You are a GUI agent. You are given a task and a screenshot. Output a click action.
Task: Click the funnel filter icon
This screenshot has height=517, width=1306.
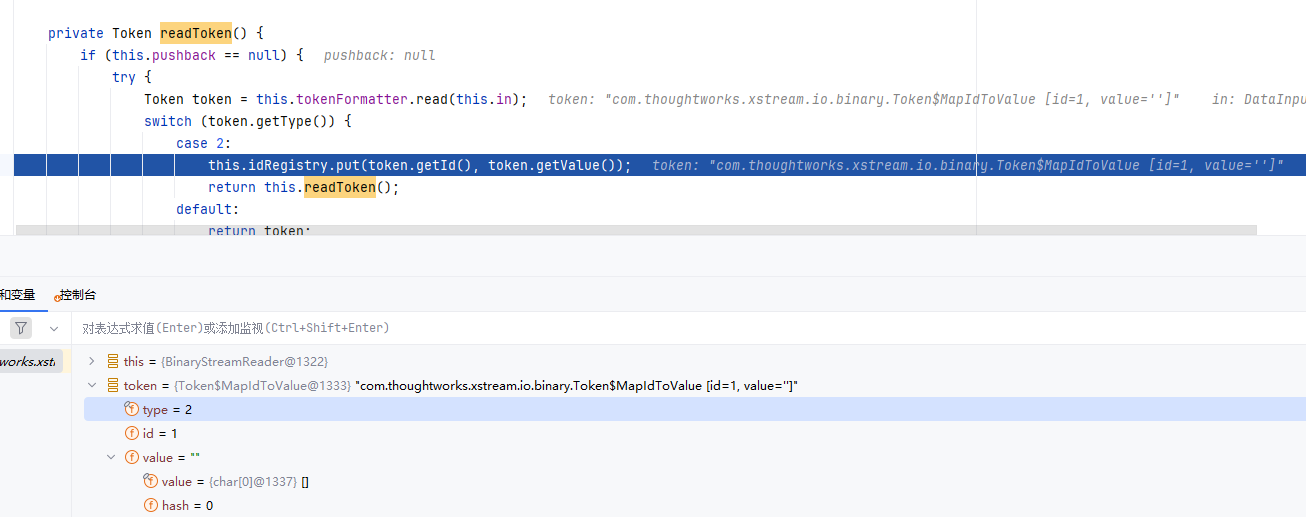click(x=21, y=328)
